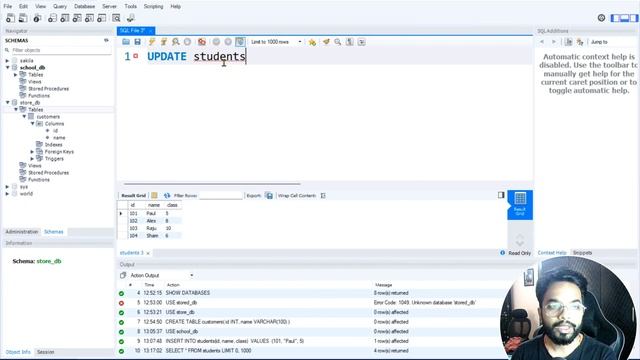Screen dimensions: 640x360
Task: Click the commit transaction icon
Action: point(216,42)
